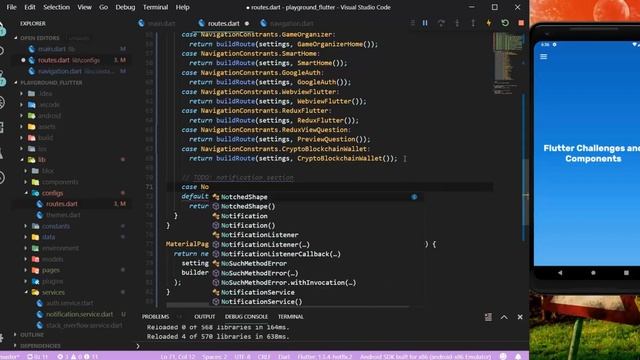This screenshot has height=360, width=640.
Task: Open errors and warnings count in status bar
Action: (78, 356)
